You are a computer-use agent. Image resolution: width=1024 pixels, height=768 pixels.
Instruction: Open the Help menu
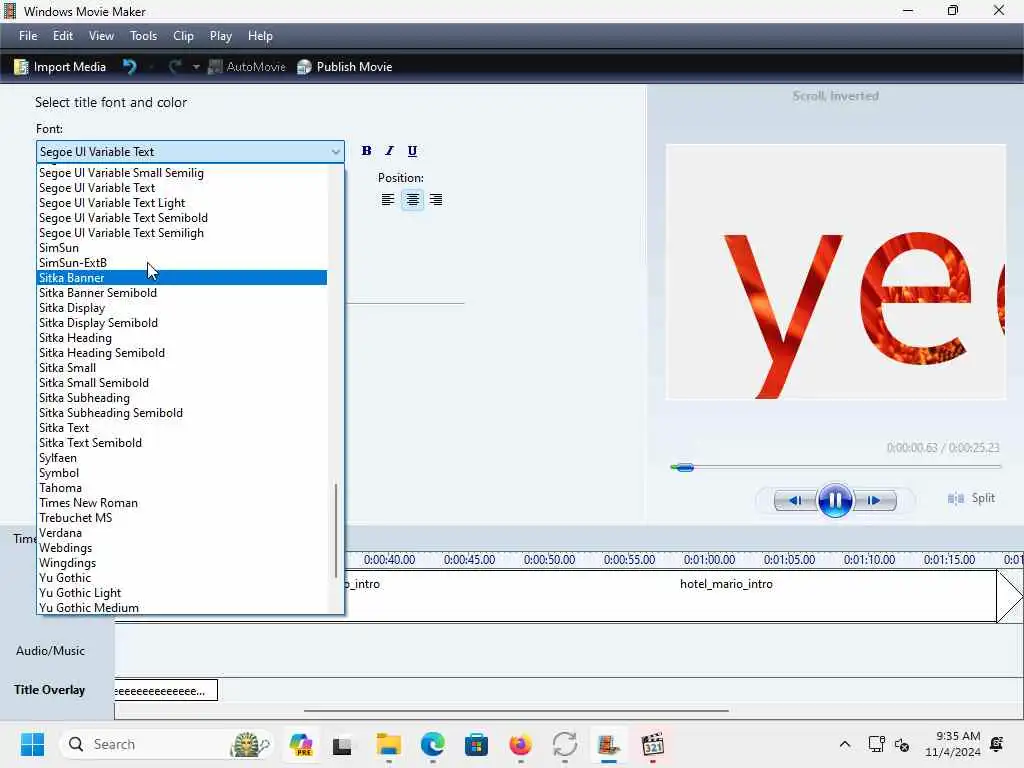260,36
